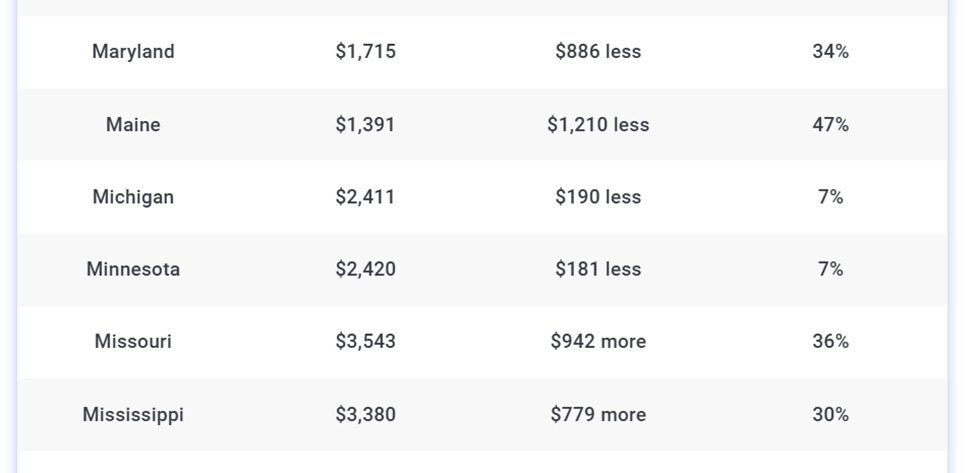The width and height of the screenshot is (975, 473).
Task: Select the 36% percentage for Missouri
Action: [x=830, y=342]
